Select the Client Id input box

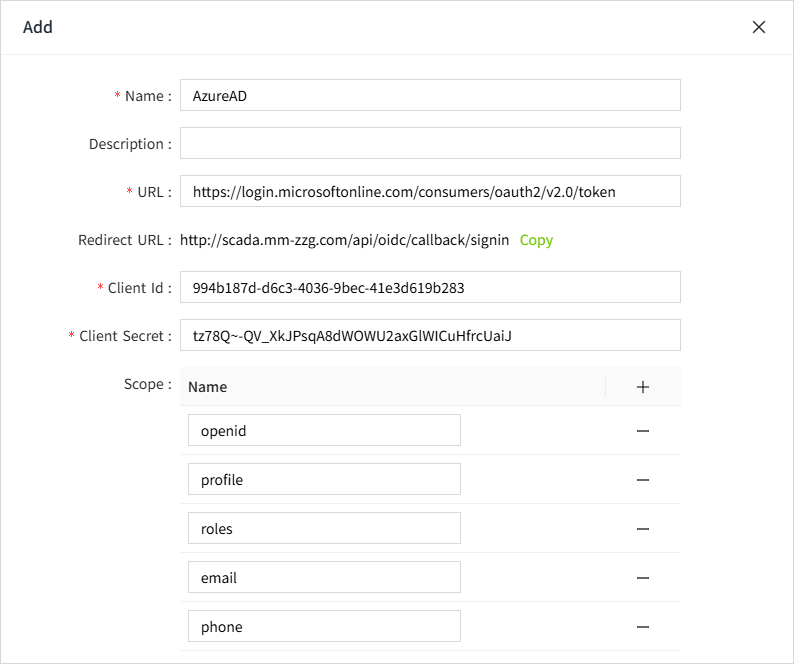pyautogui.click(x=430, y=287)
